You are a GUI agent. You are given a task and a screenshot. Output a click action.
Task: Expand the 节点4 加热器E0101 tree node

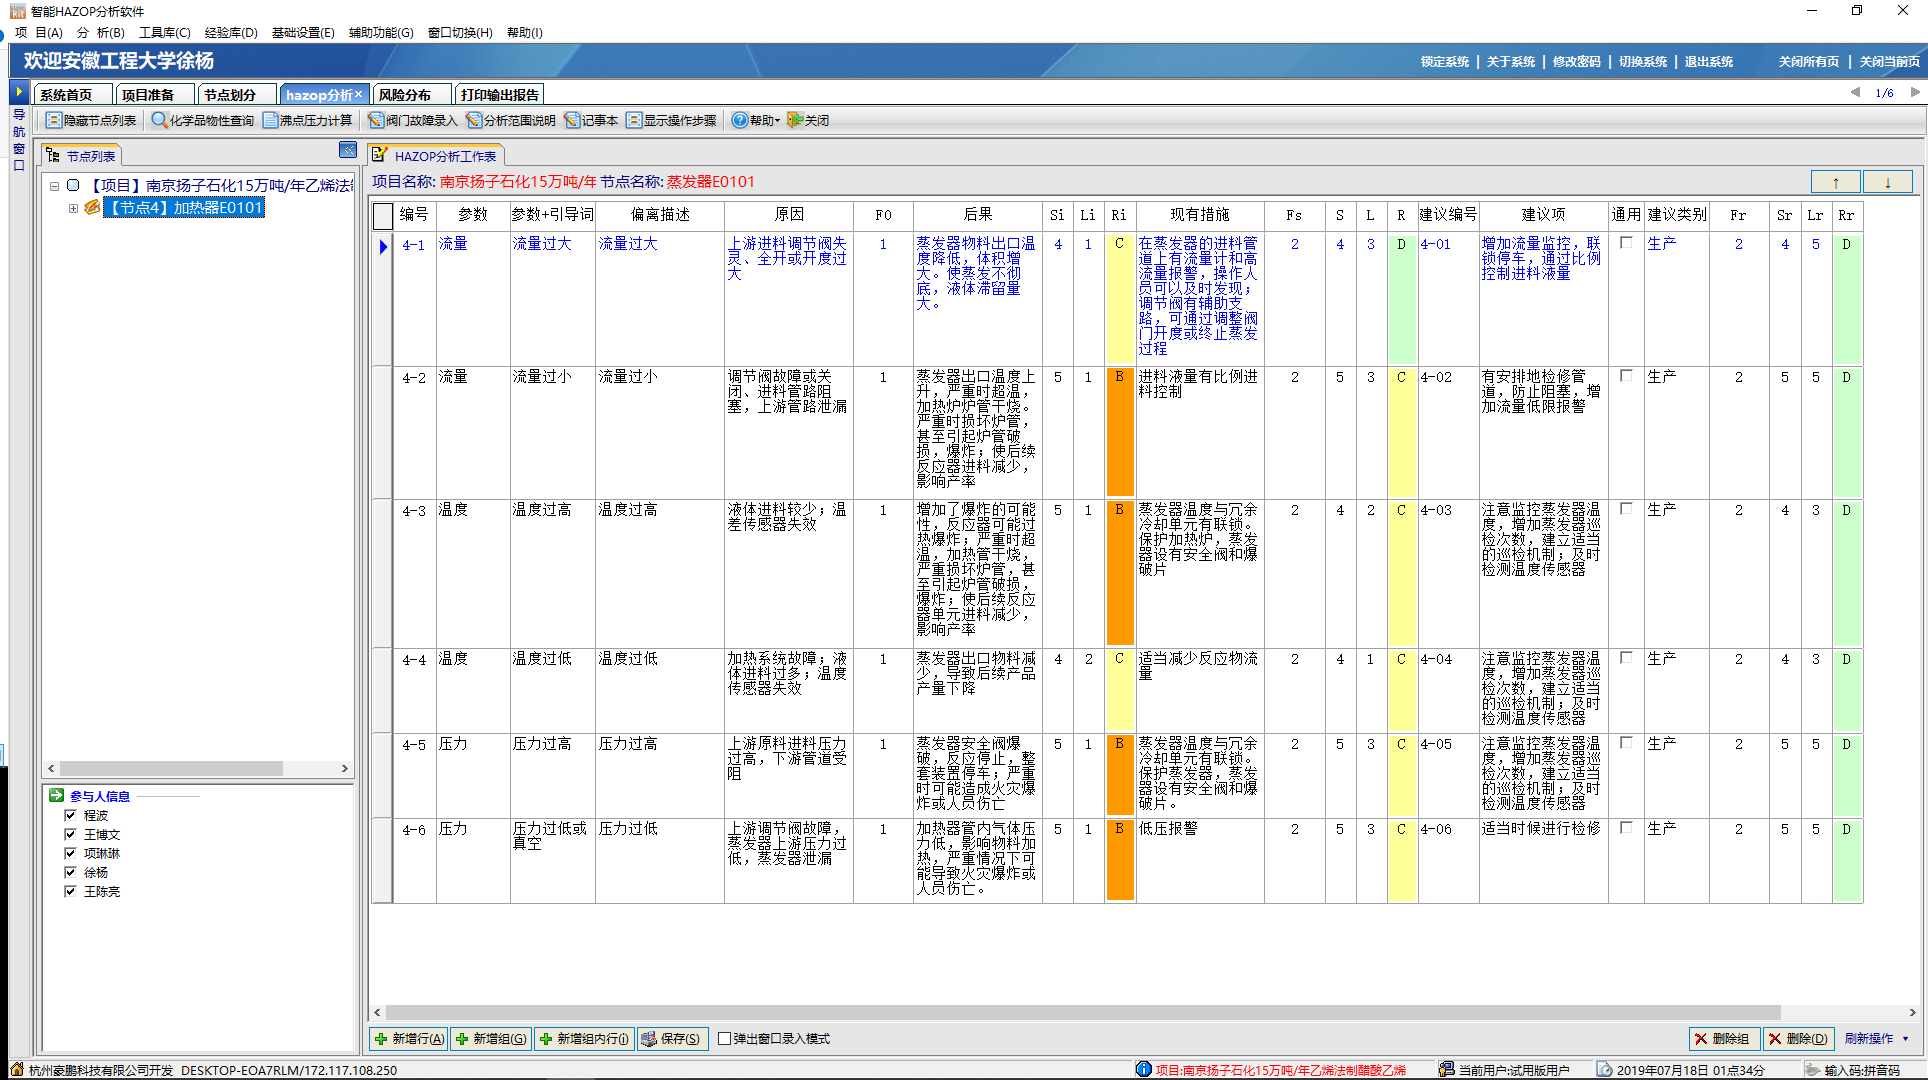[x=73, y=208]
